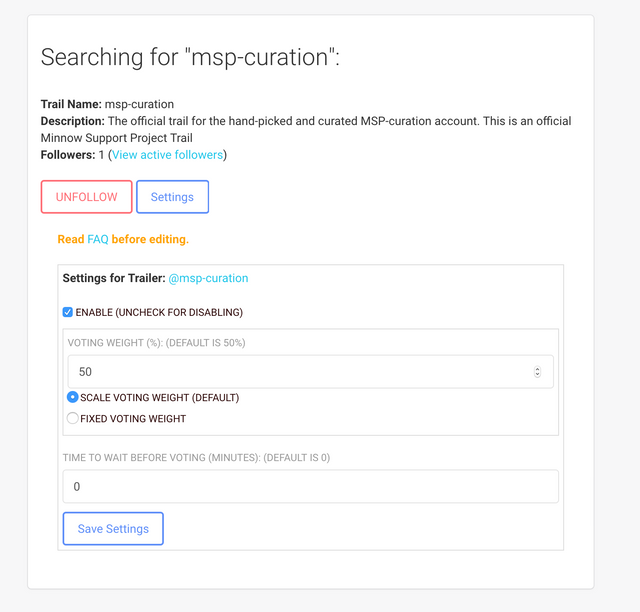The image size is (640, 612).
Task: Visit the @msp-curation trailer profile link
Action: pos(208,278)
